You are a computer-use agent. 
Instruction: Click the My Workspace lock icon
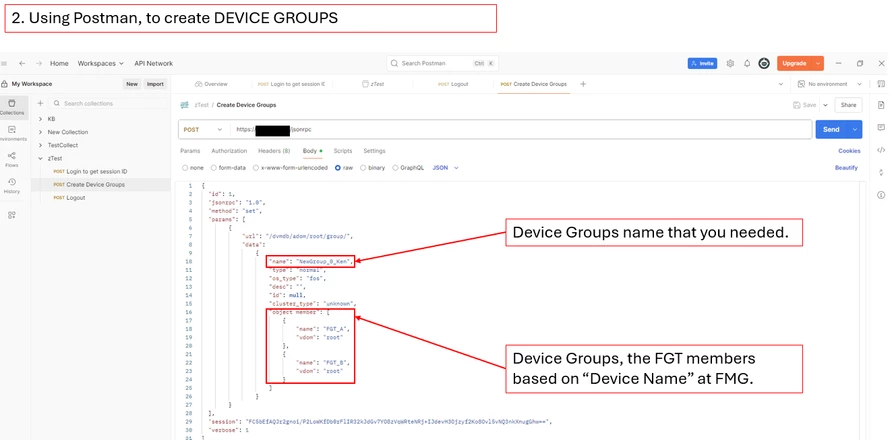5,84
